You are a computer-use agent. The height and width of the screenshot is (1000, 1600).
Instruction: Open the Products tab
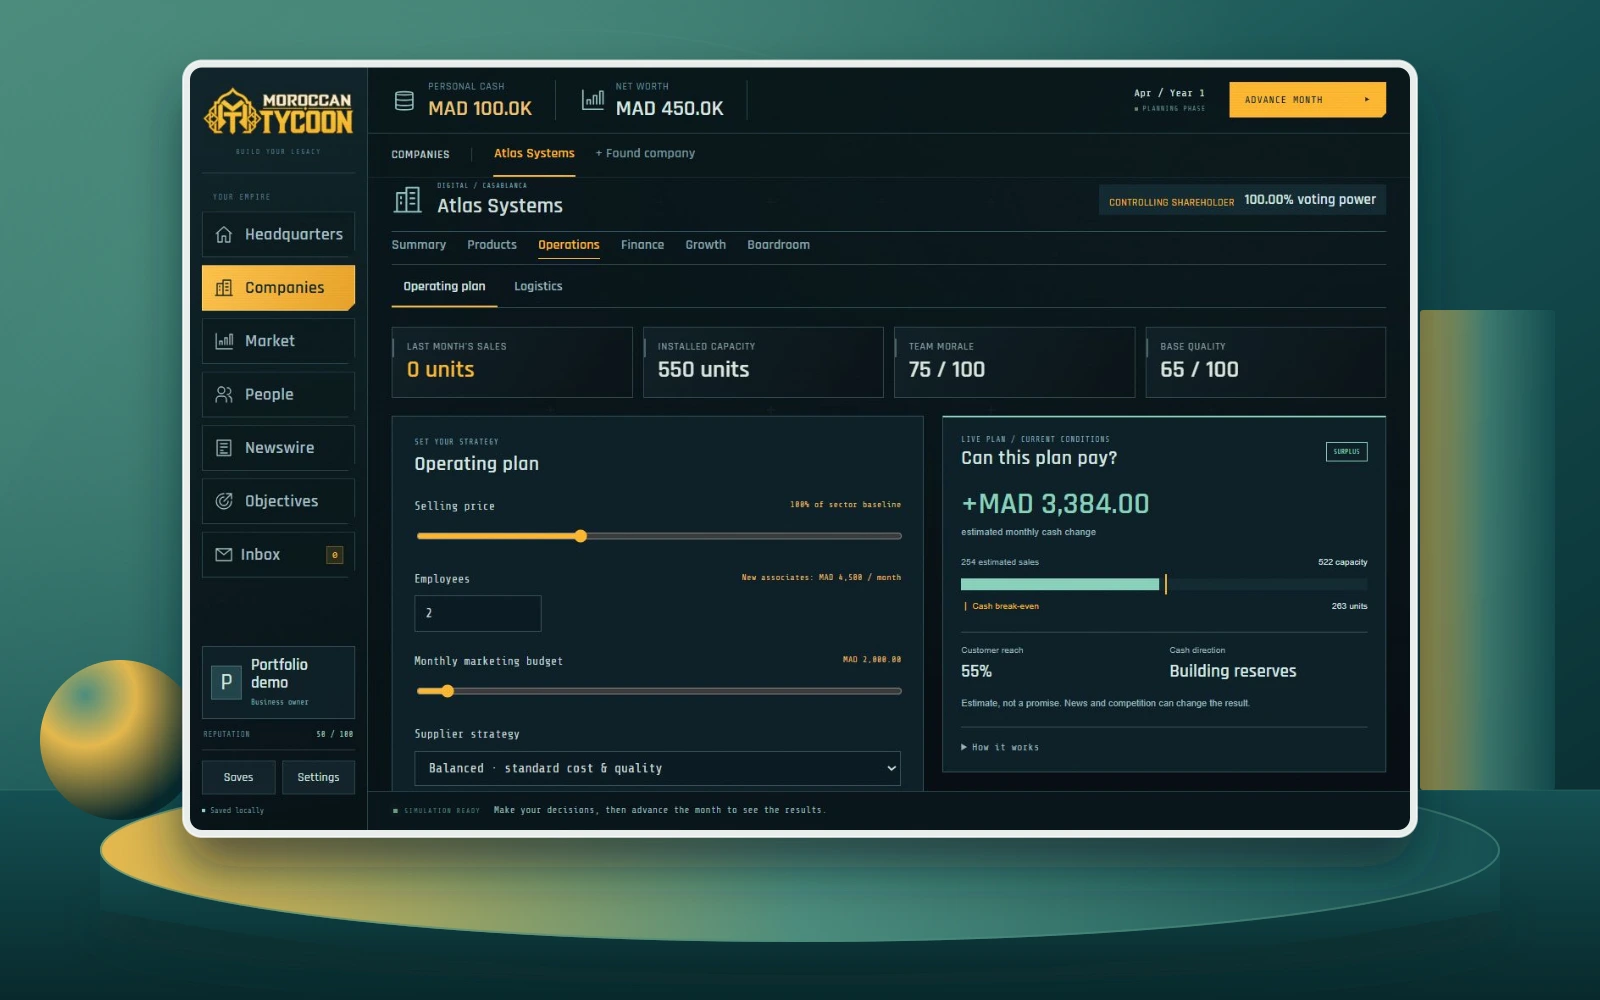point(492,245)
